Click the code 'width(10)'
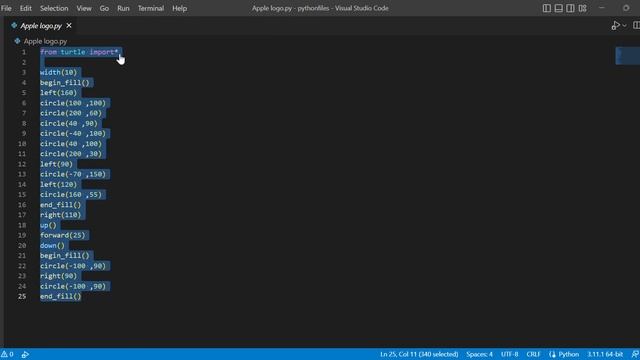Viewport: 640px width, 360px height. [58, 72]
